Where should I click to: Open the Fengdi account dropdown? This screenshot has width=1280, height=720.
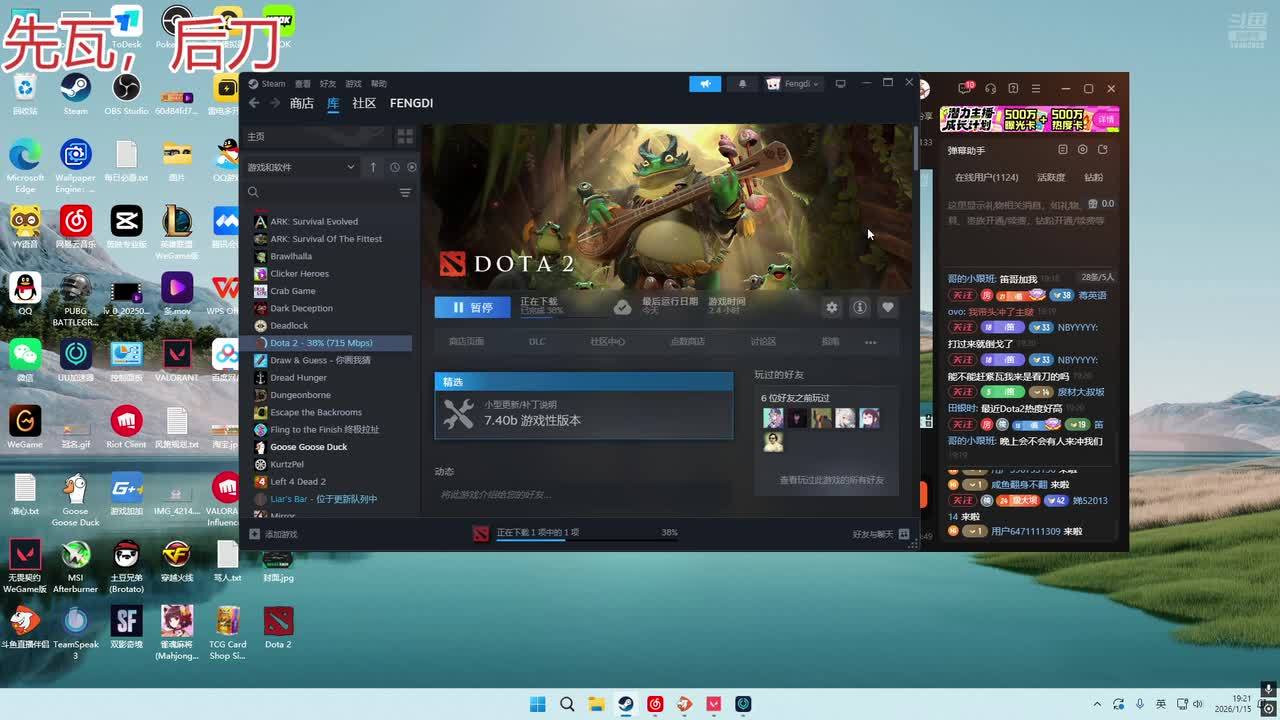(x=794, y=84)
